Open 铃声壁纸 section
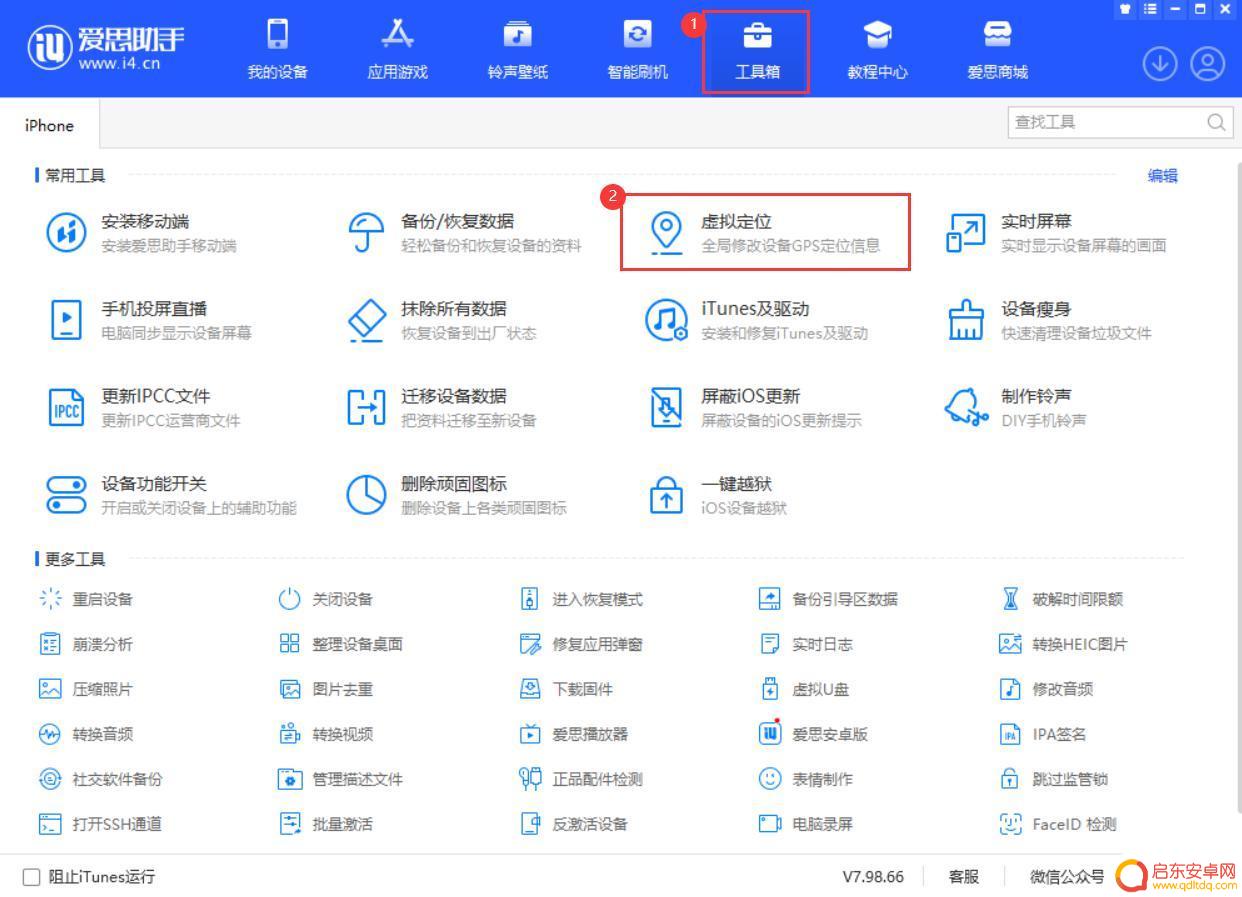The image size is (1242, 897). (518, 50)
